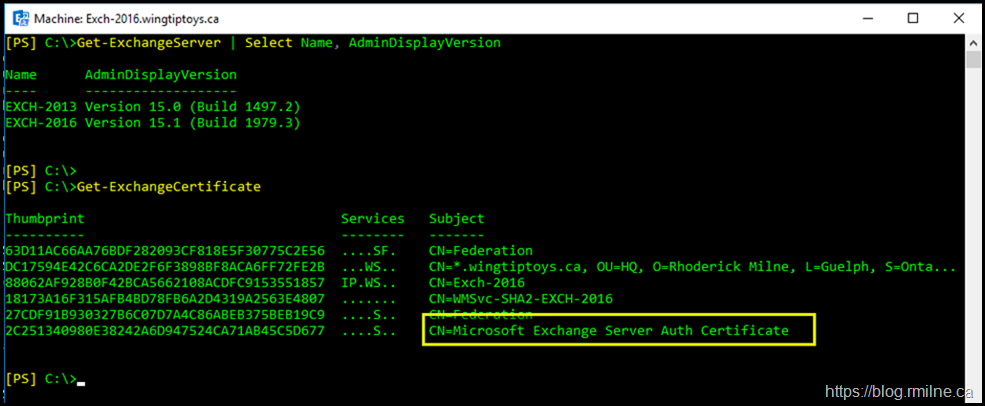Click the cursor at the last prompt
The image size is (985, 406).
pos(80,379)
